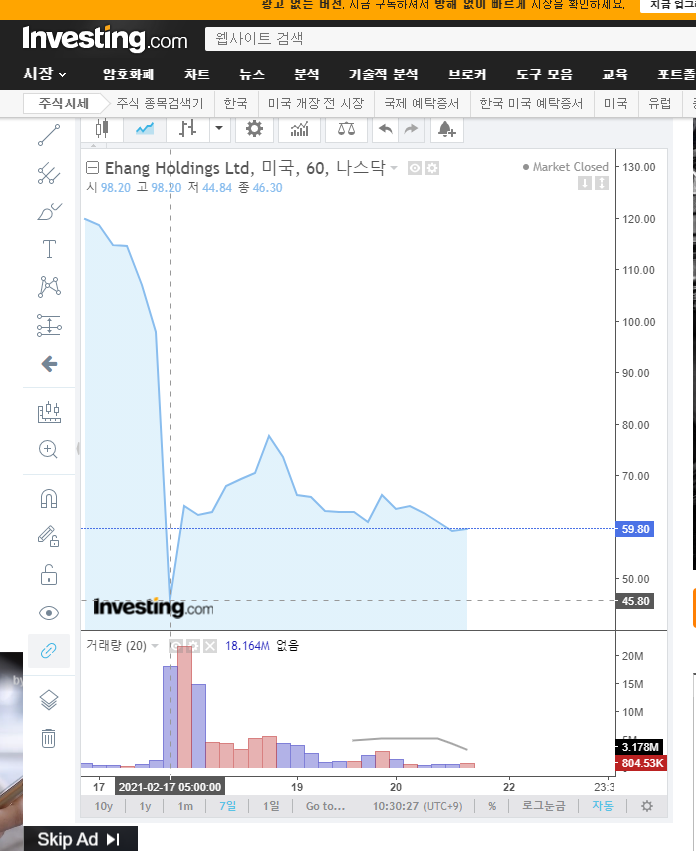Viewport: 696px width, 851px height.
Task: Open the 브로커 menu
Action: (467, 74)
